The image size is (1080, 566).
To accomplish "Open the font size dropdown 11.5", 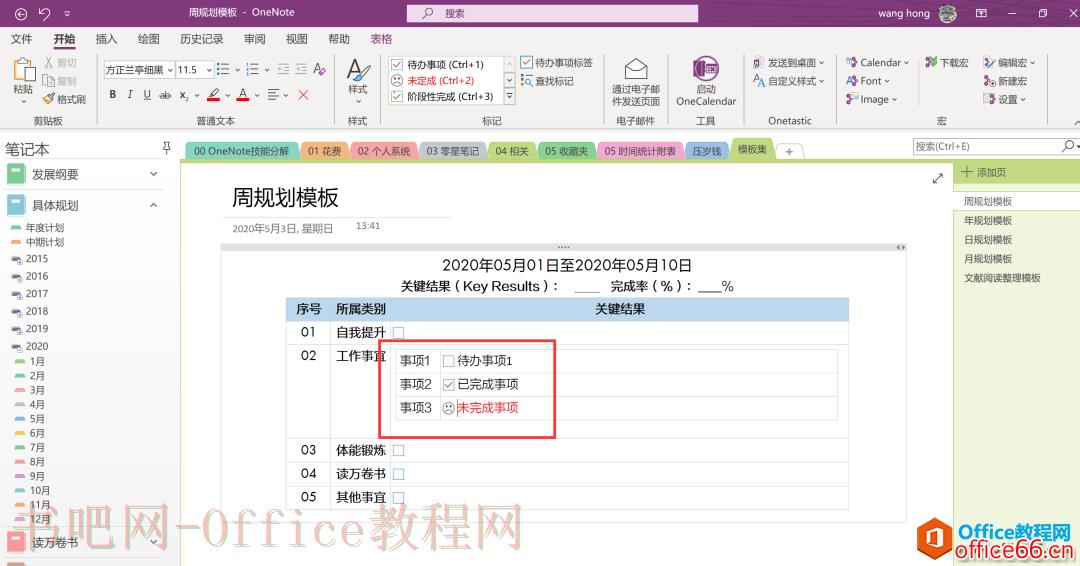I will click(x=209, y=70).
